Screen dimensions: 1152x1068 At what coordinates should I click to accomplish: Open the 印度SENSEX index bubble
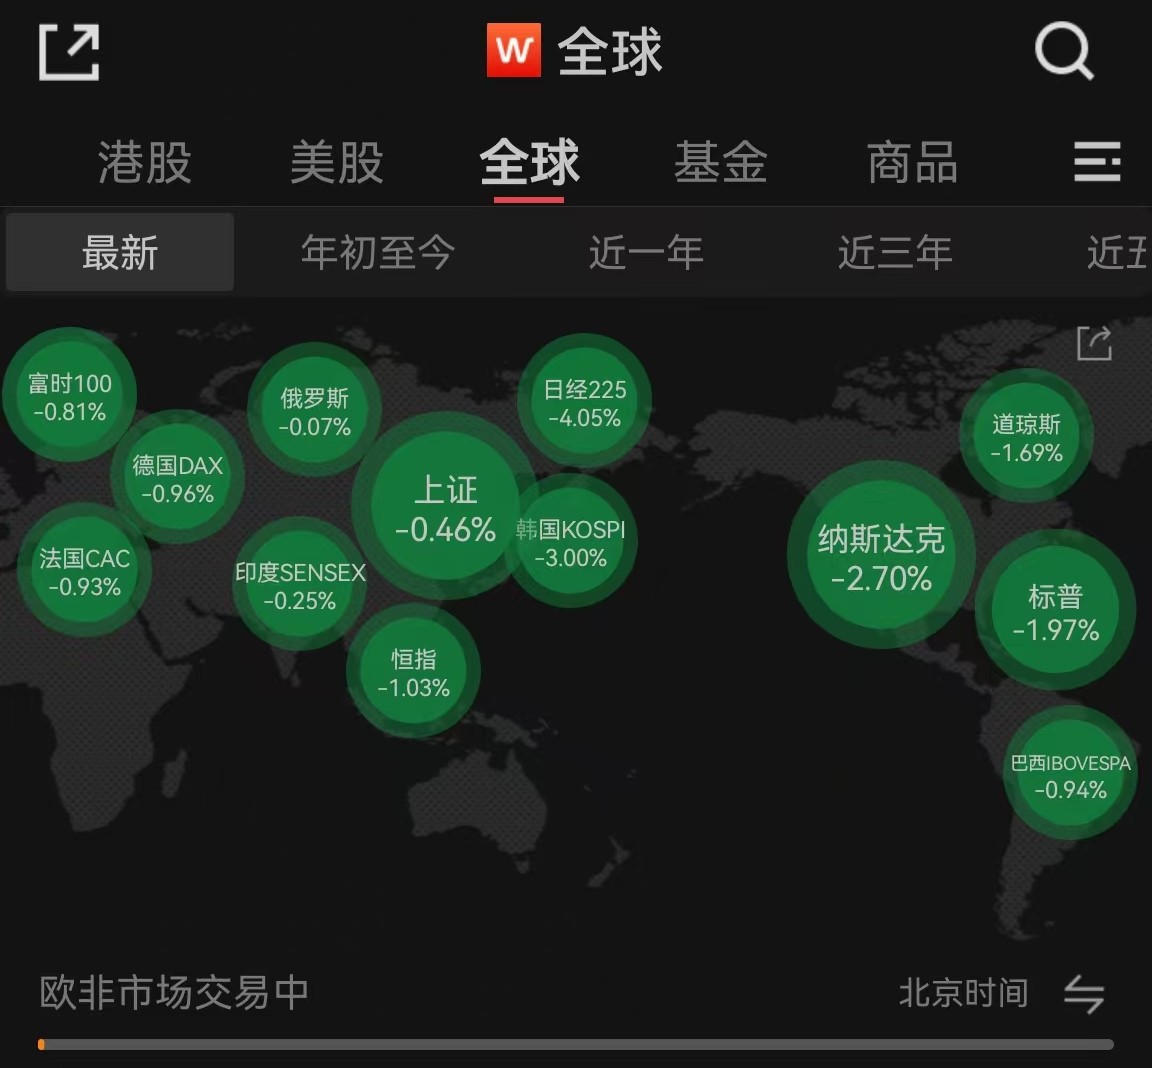click(300, 584)
